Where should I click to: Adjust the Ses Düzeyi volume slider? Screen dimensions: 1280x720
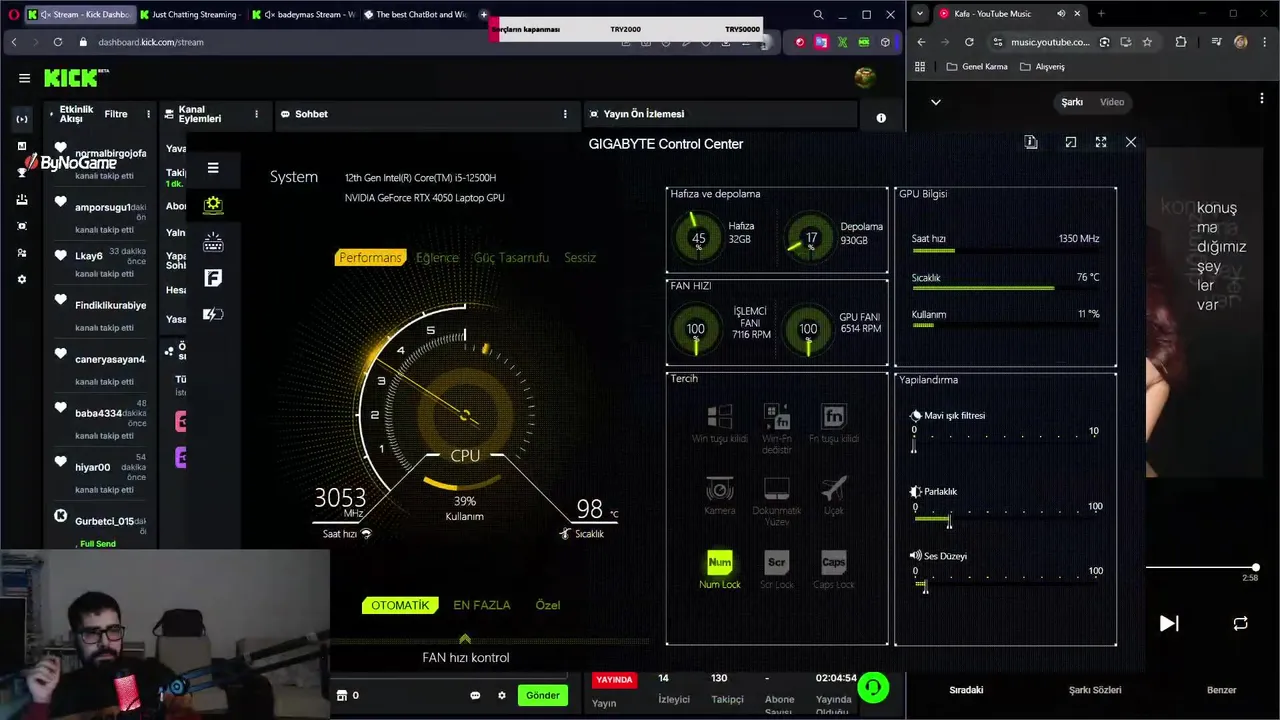[x=1004, y=582]
